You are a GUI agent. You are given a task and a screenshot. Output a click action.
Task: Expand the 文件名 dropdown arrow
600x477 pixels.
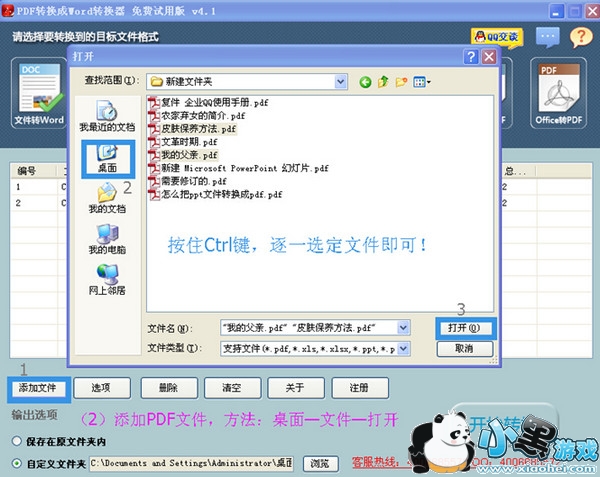[x=403, y=328]
